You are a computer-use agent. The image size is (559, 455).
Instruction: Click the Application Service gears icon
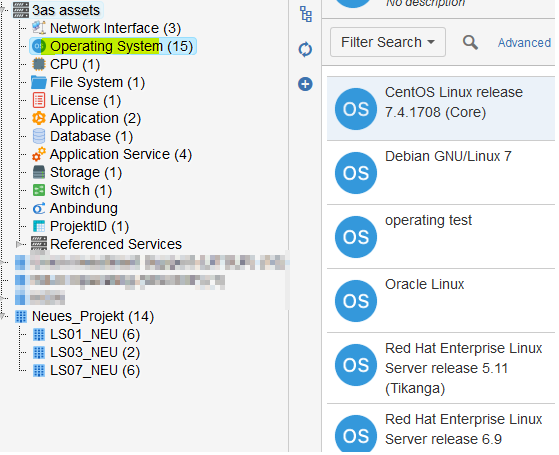[x=39, y=154]
